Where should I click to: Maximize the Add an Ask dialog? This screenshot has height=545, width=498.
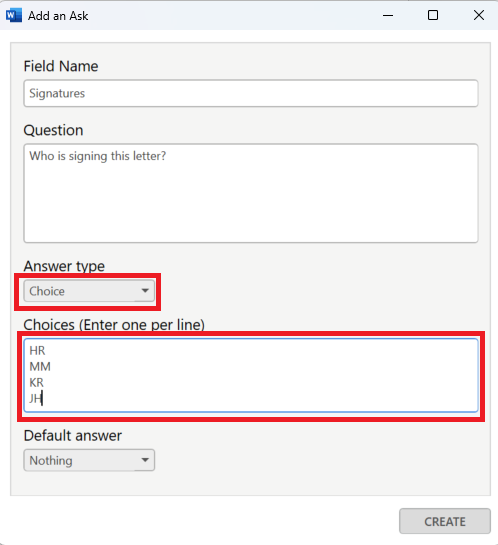[433, 15]
